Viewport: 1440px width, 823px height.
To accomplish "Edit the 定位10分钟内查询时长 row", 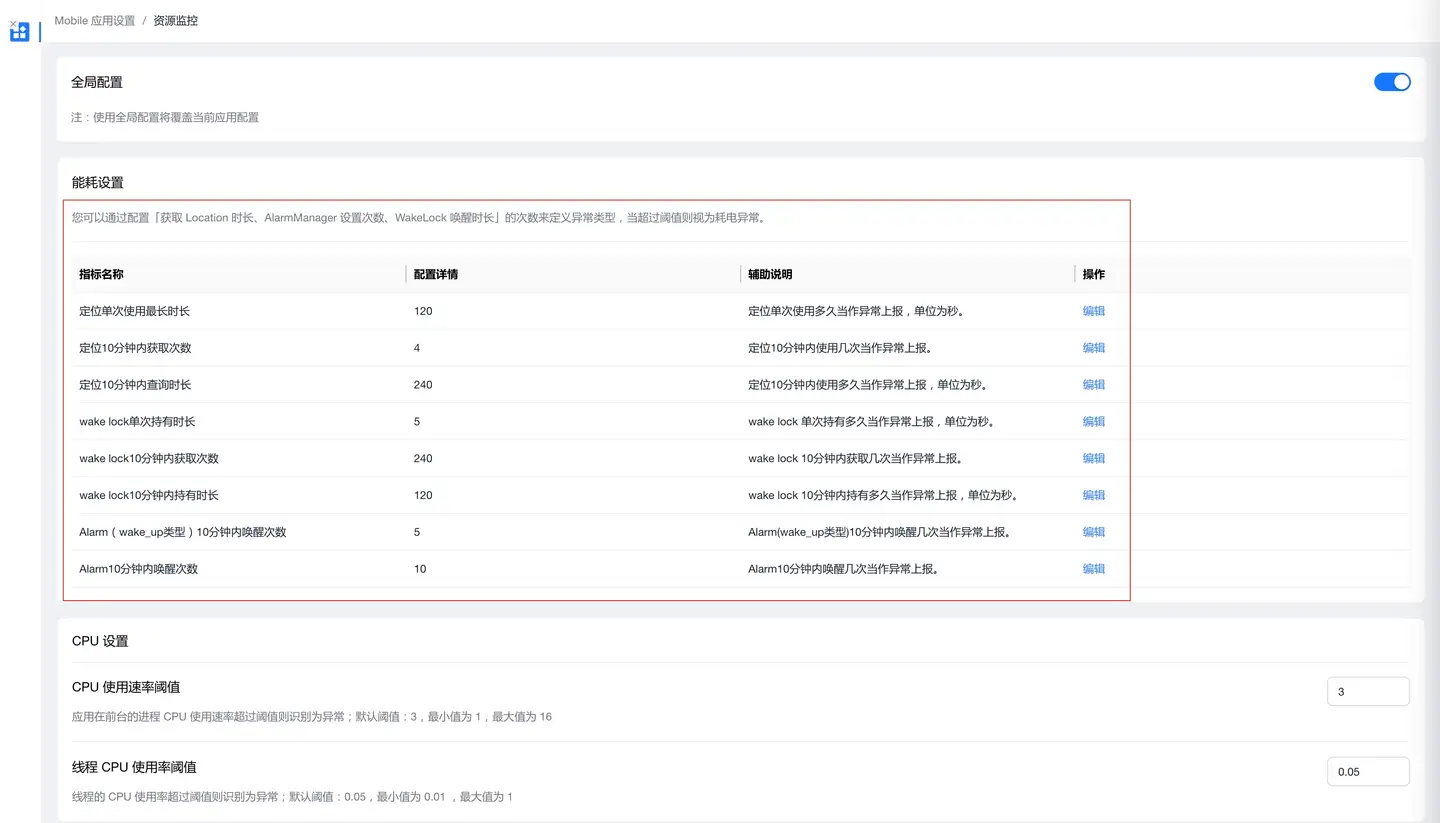I will click(x=1093, y=385).
